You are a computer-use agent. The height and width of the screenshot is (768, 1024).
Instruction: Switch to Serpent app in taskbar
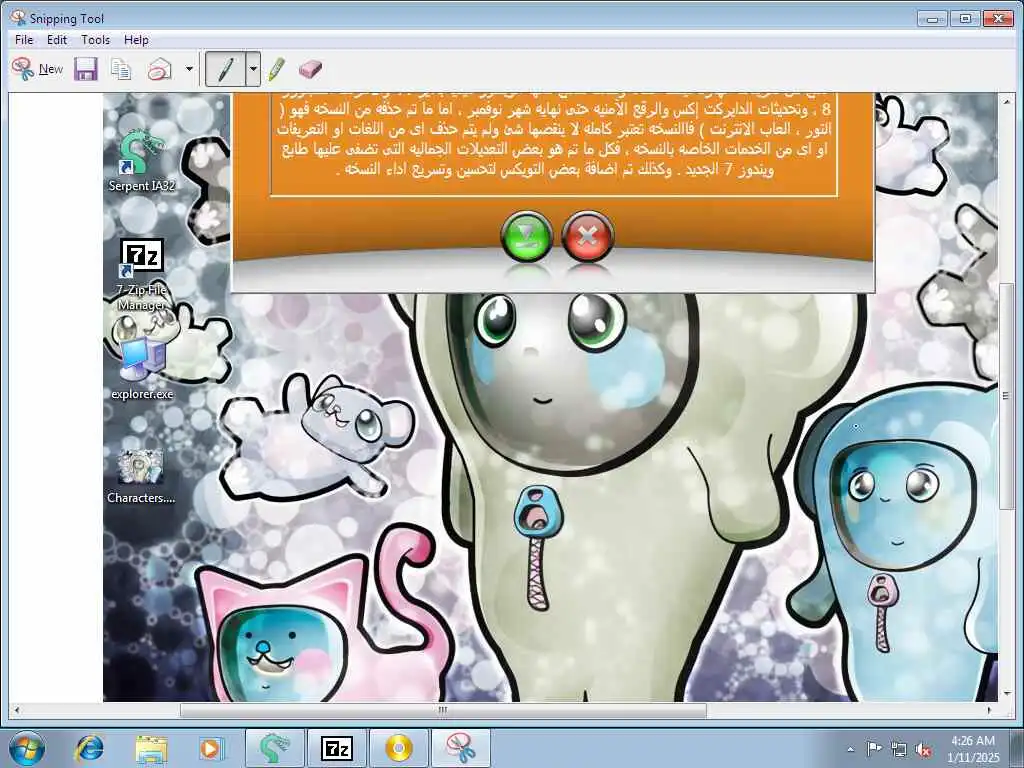[275, 748]
